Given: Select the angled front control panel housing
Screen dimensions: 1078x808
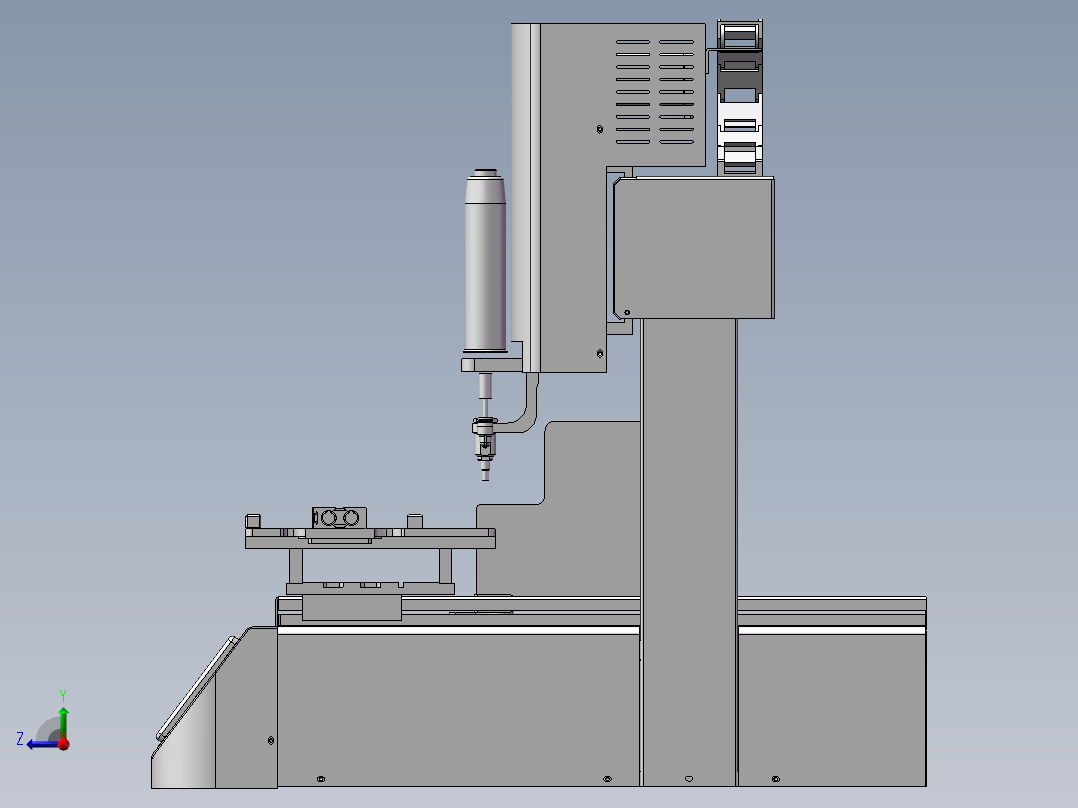Looking at the screenshot, I should point(214,708).
